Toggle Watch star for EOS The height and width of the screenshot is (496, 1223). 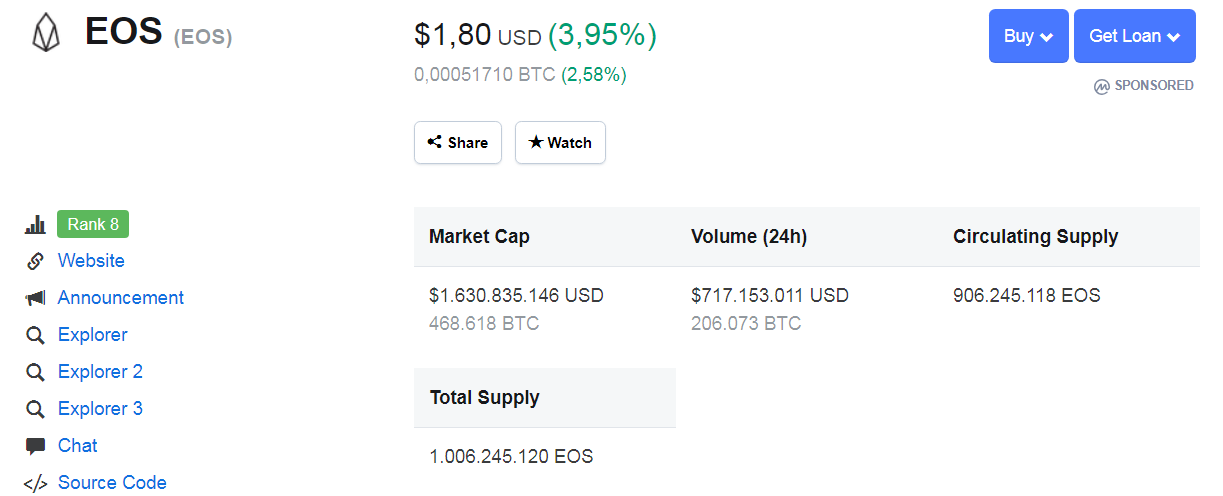(560, 143)
